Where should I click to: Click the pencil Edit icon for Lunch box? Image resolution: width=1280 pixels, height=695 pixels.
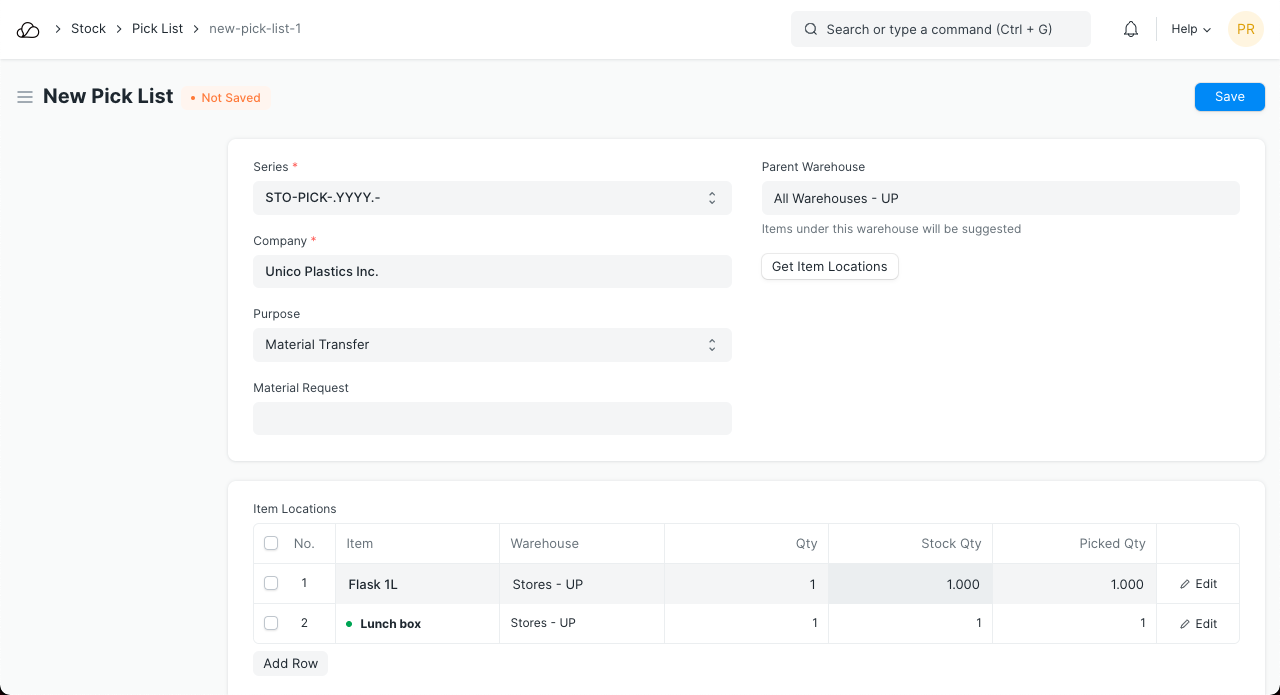click(1186, 624)
